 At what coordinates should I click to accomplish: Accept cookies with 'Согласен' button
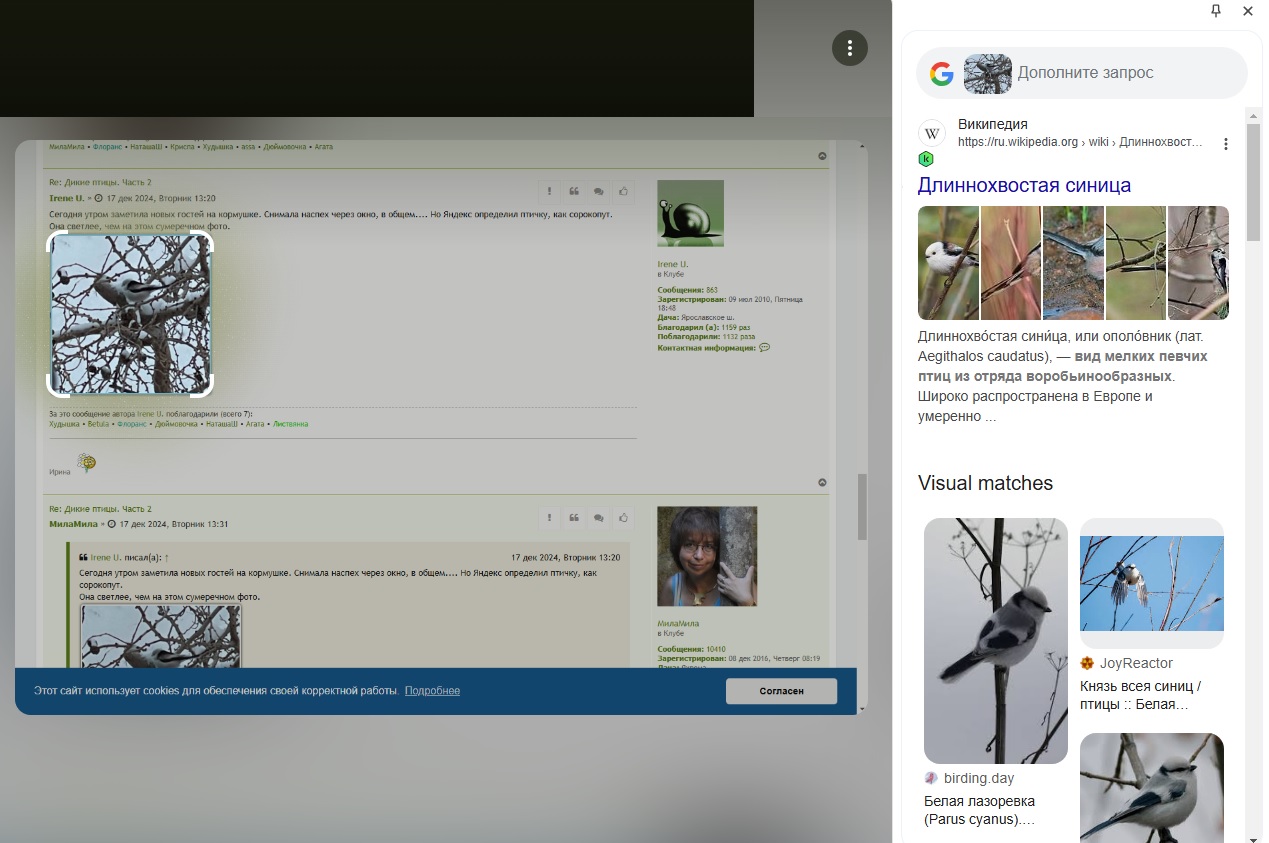(781, 691)
